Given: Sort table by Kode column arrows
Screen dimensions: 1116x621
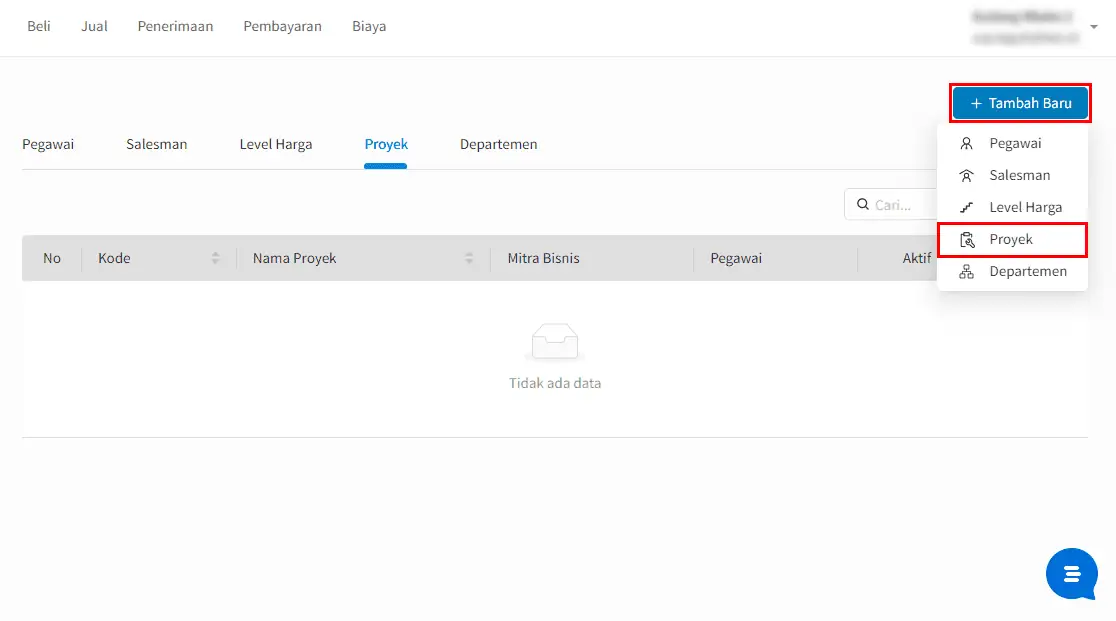Looking at the screenshot, I should (215, 258).
